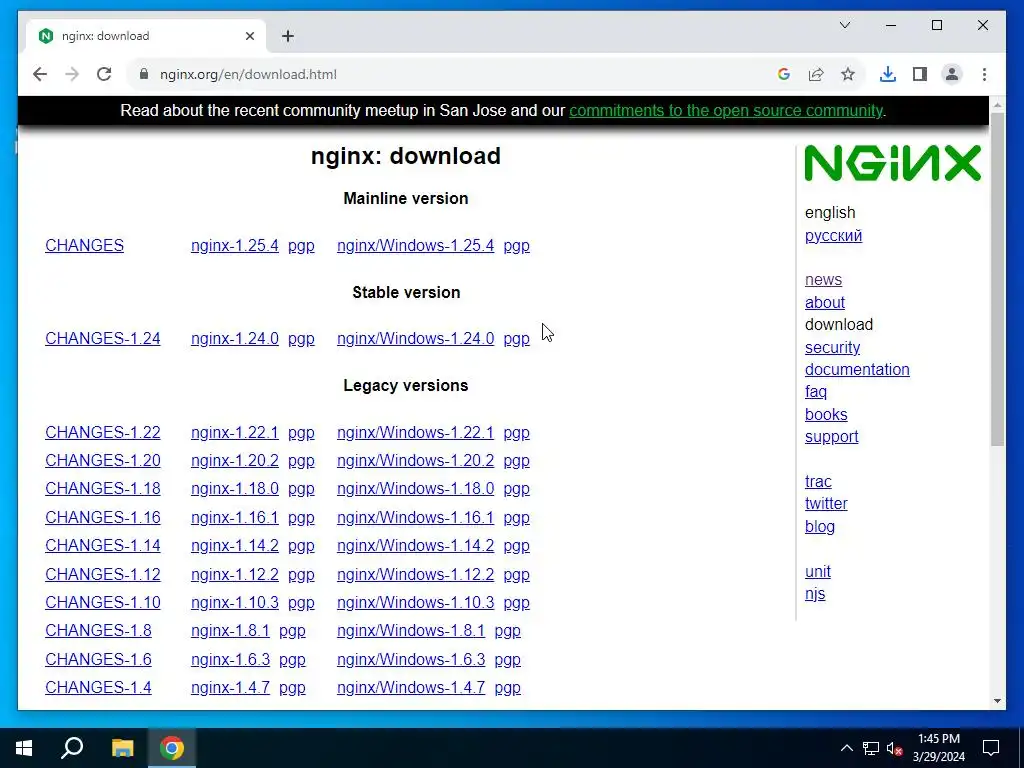Image resolution: width=1024 pixels, height=768 pixels.
Task: Close the nginx: download tab
Action: pos(249,36)
